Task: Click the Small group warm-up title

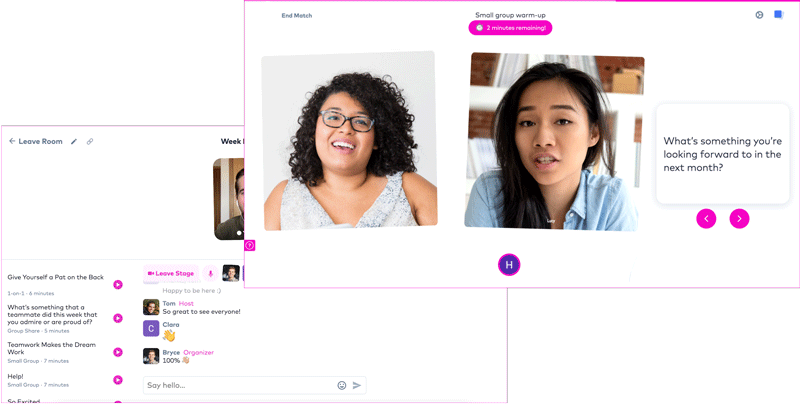Action: 510,15
